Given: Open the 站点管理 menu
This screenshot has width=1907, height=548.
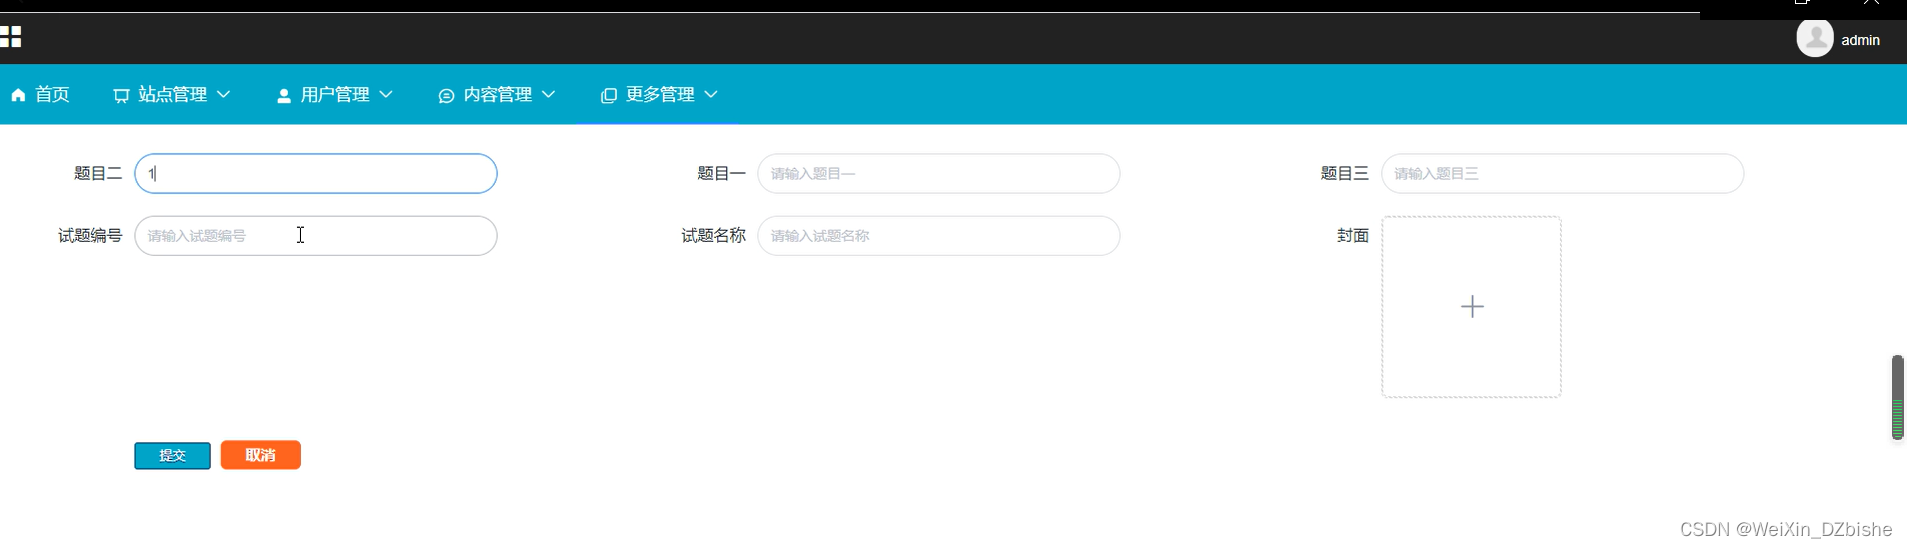Looking at the screenshot, I should coord(172,94).
